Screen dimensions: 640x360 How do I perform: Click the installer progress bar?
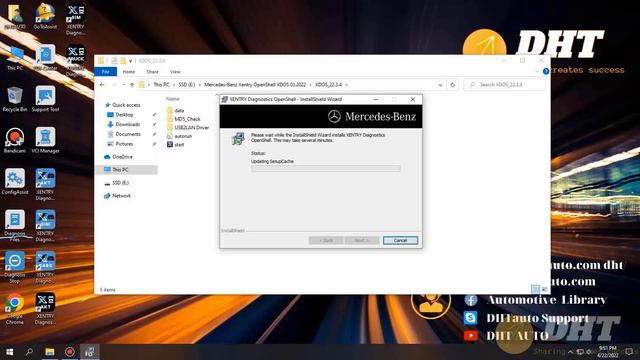[326, 169]
